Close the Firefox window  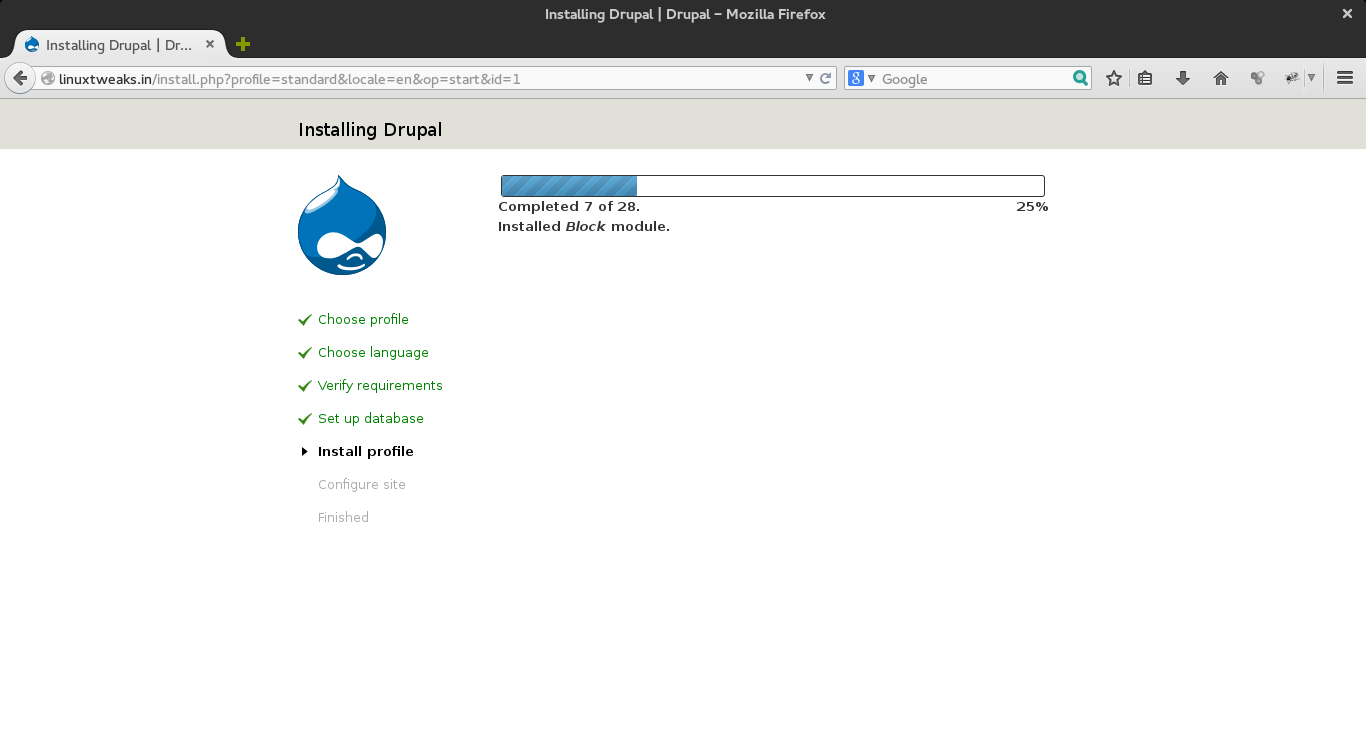[x=1347, y=14]
